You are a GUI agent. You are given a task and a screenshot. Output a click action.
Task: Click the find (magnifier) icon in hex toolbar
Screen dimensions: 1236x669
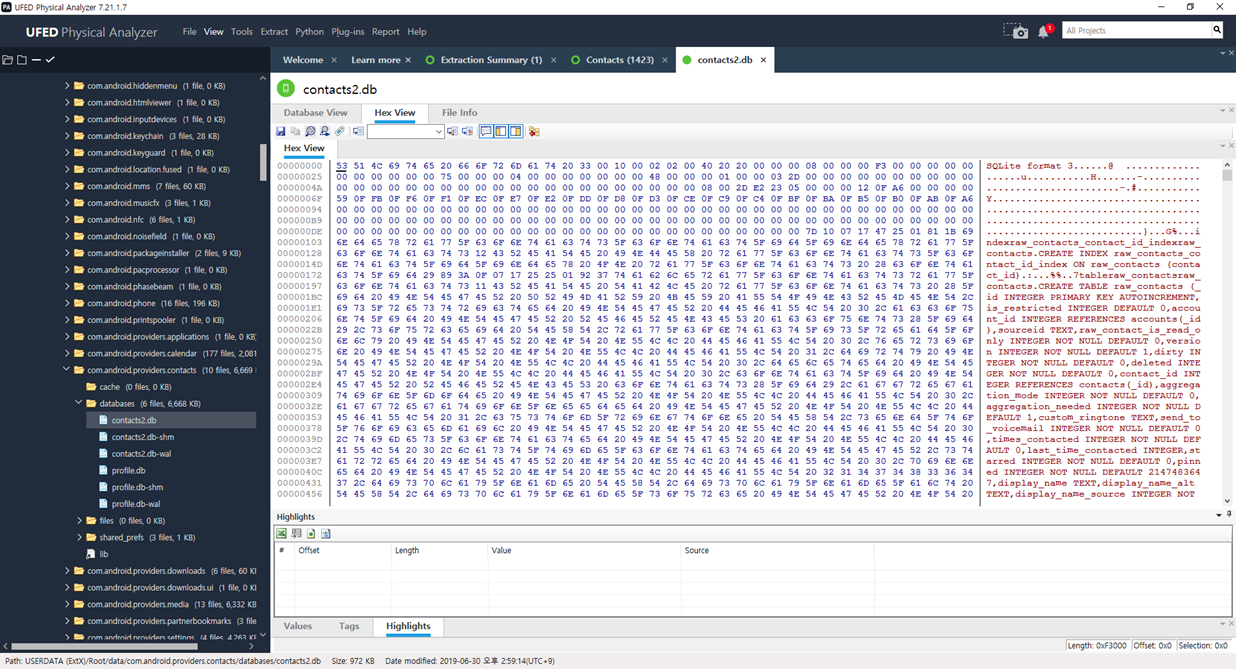pyautogui.click(x=310, y=131)
